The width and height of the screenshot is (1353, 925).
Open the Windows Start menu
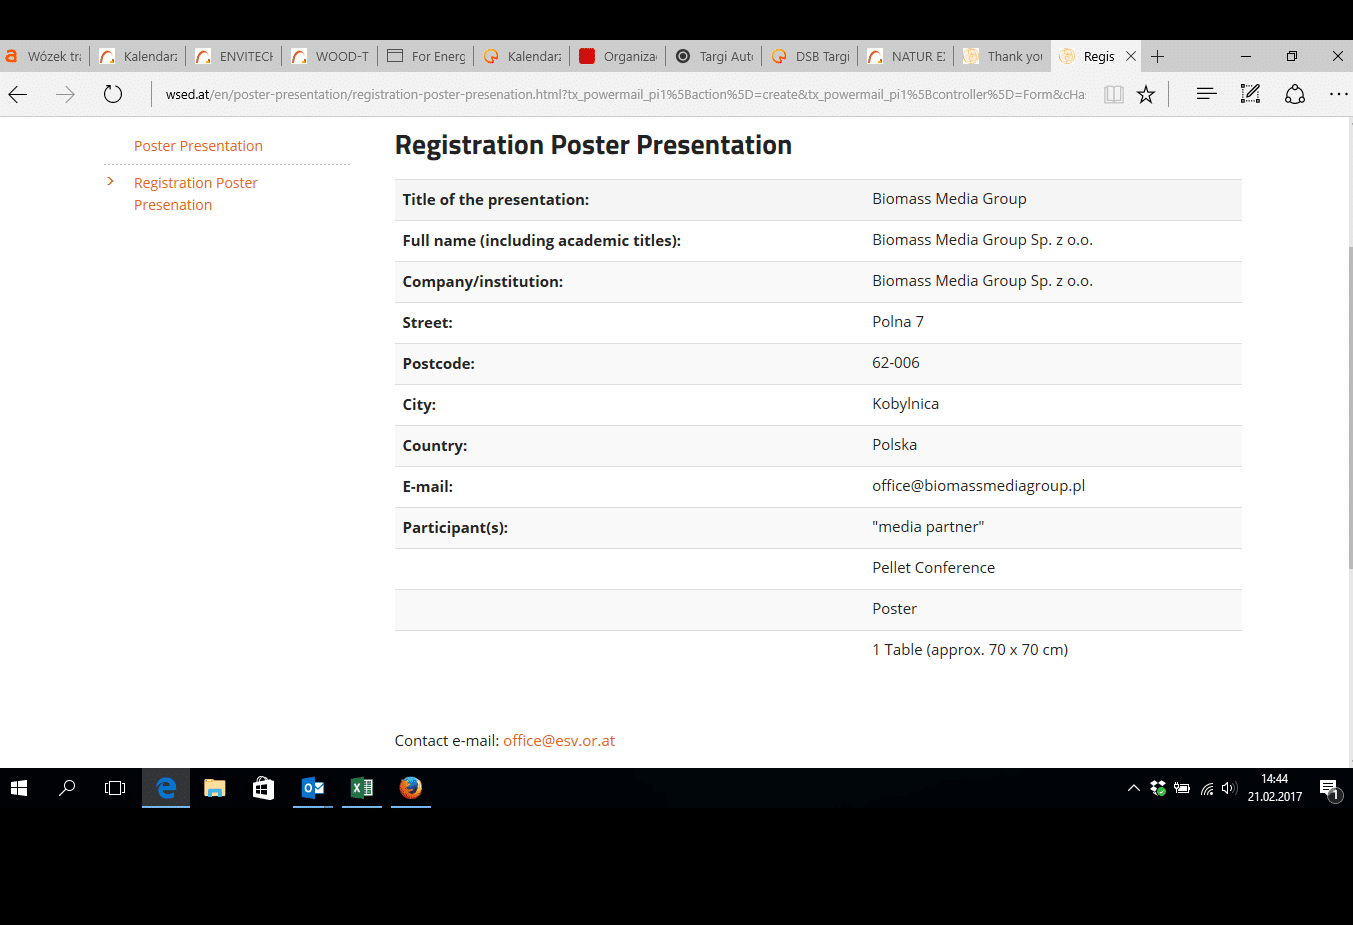(x=19, y=788)
